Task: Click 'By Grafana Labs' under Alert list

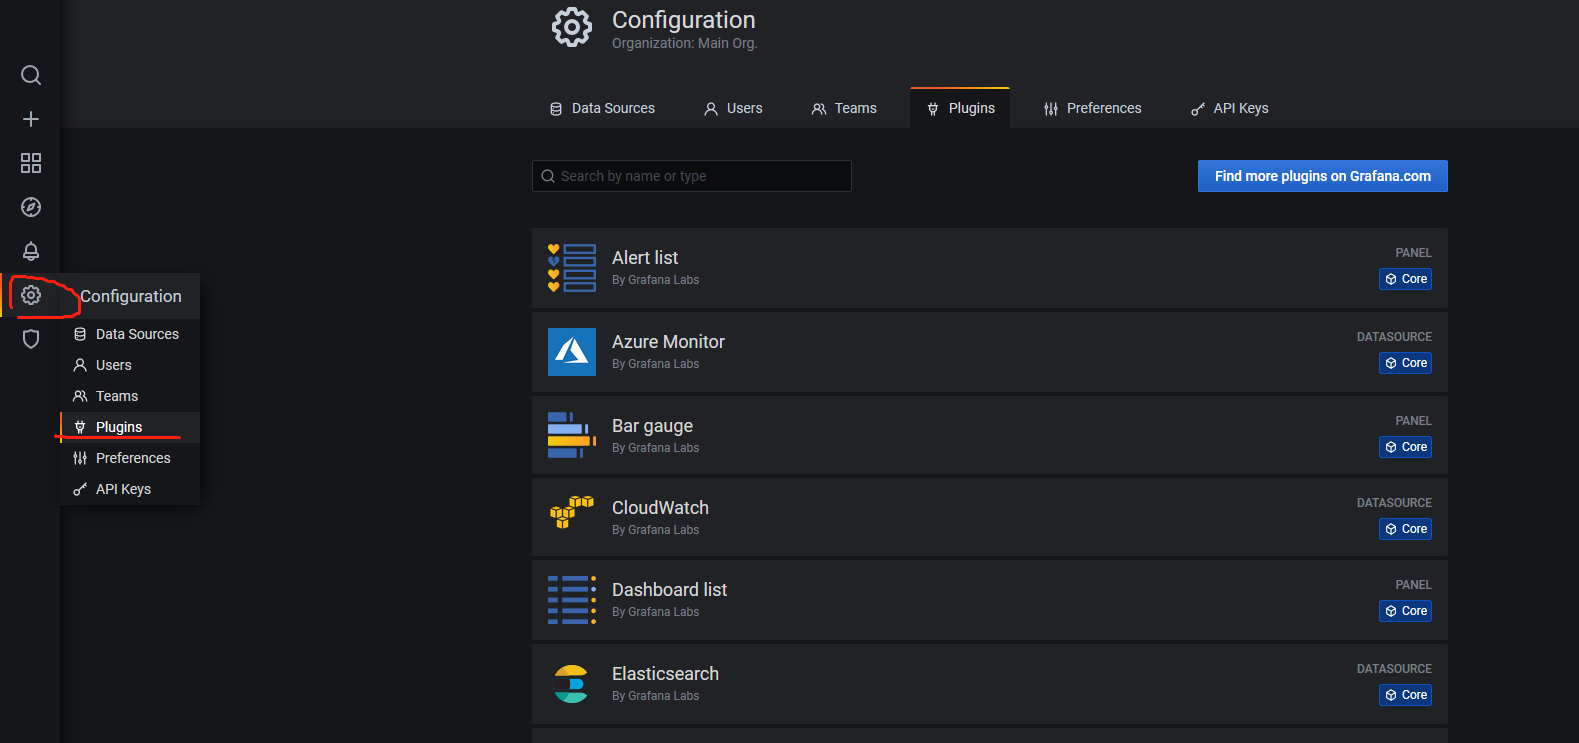Action: click(655, 280)
